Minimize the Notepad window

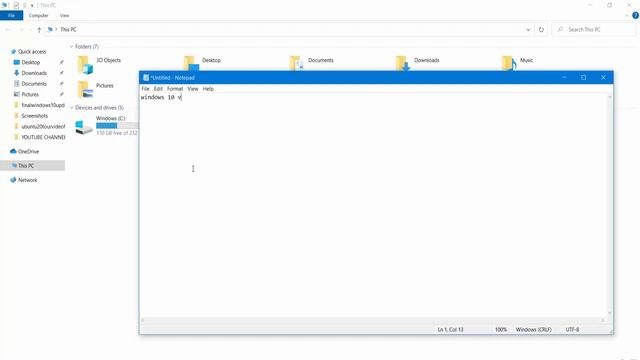pyautogui.click(x=564, y=78)
